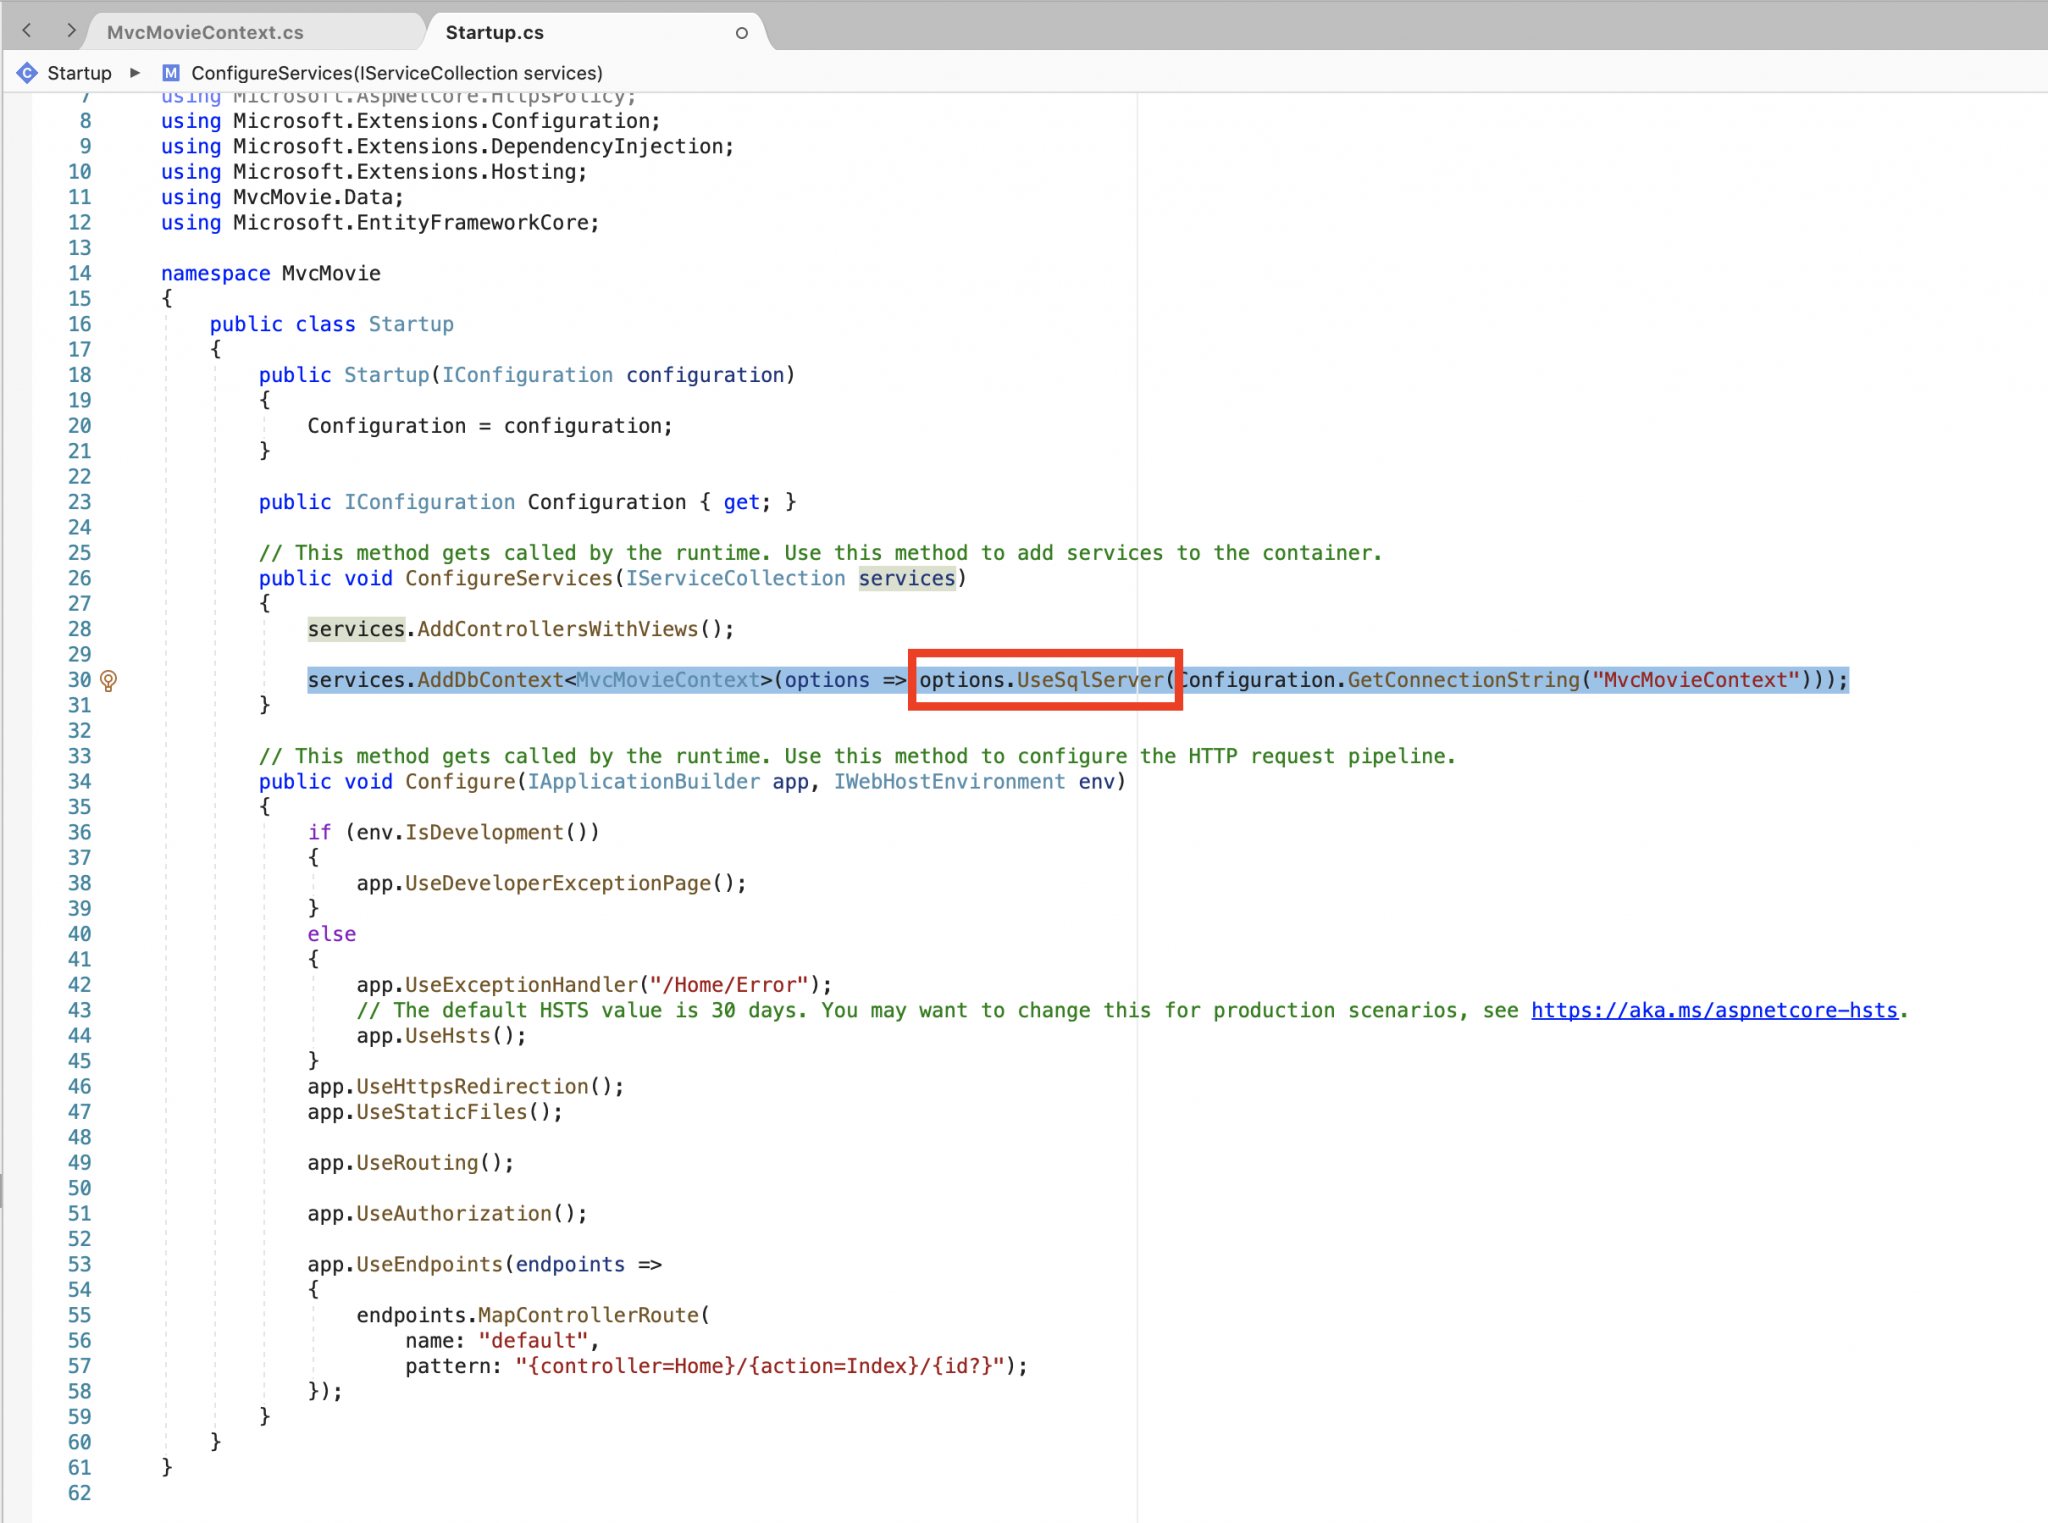Click IWebHostEnvironment type on line 34

(x=949, y=781)
